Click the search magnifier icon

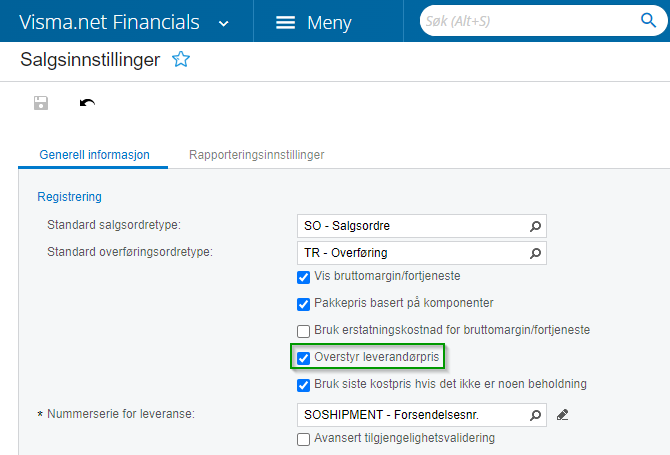click(647, 21)
